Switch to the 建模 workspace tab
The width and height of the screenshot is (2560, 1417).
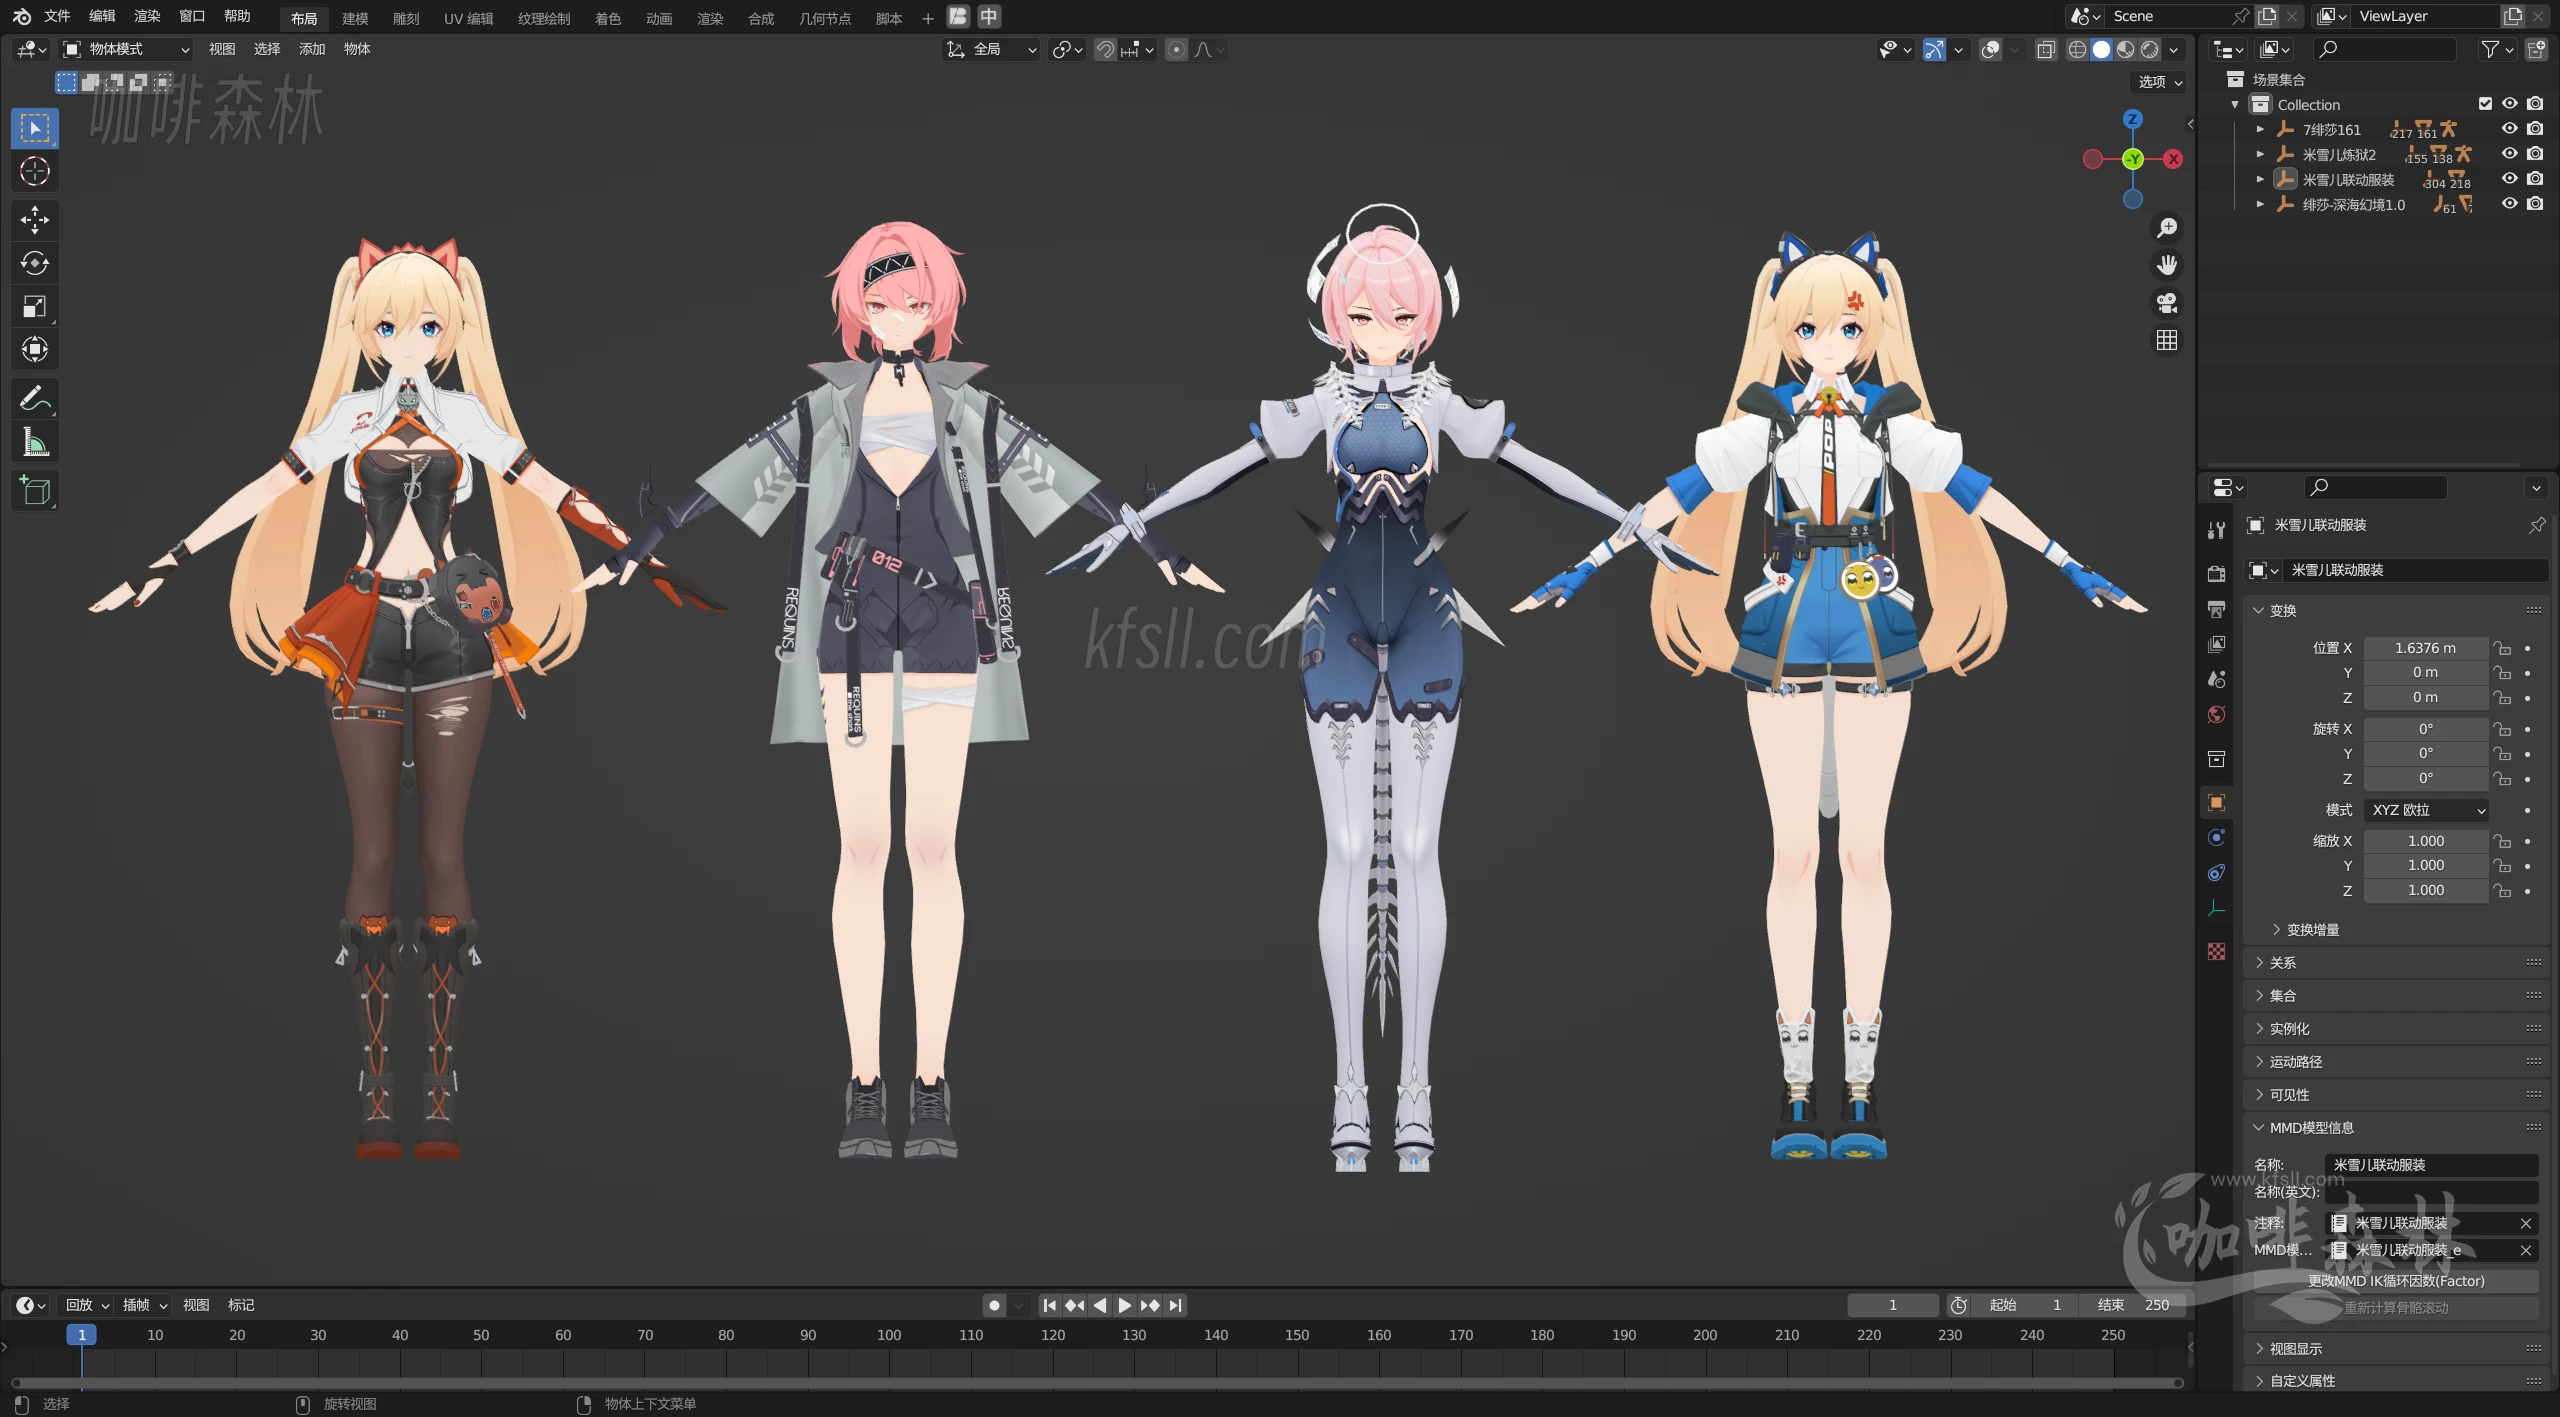click(355, 18)
